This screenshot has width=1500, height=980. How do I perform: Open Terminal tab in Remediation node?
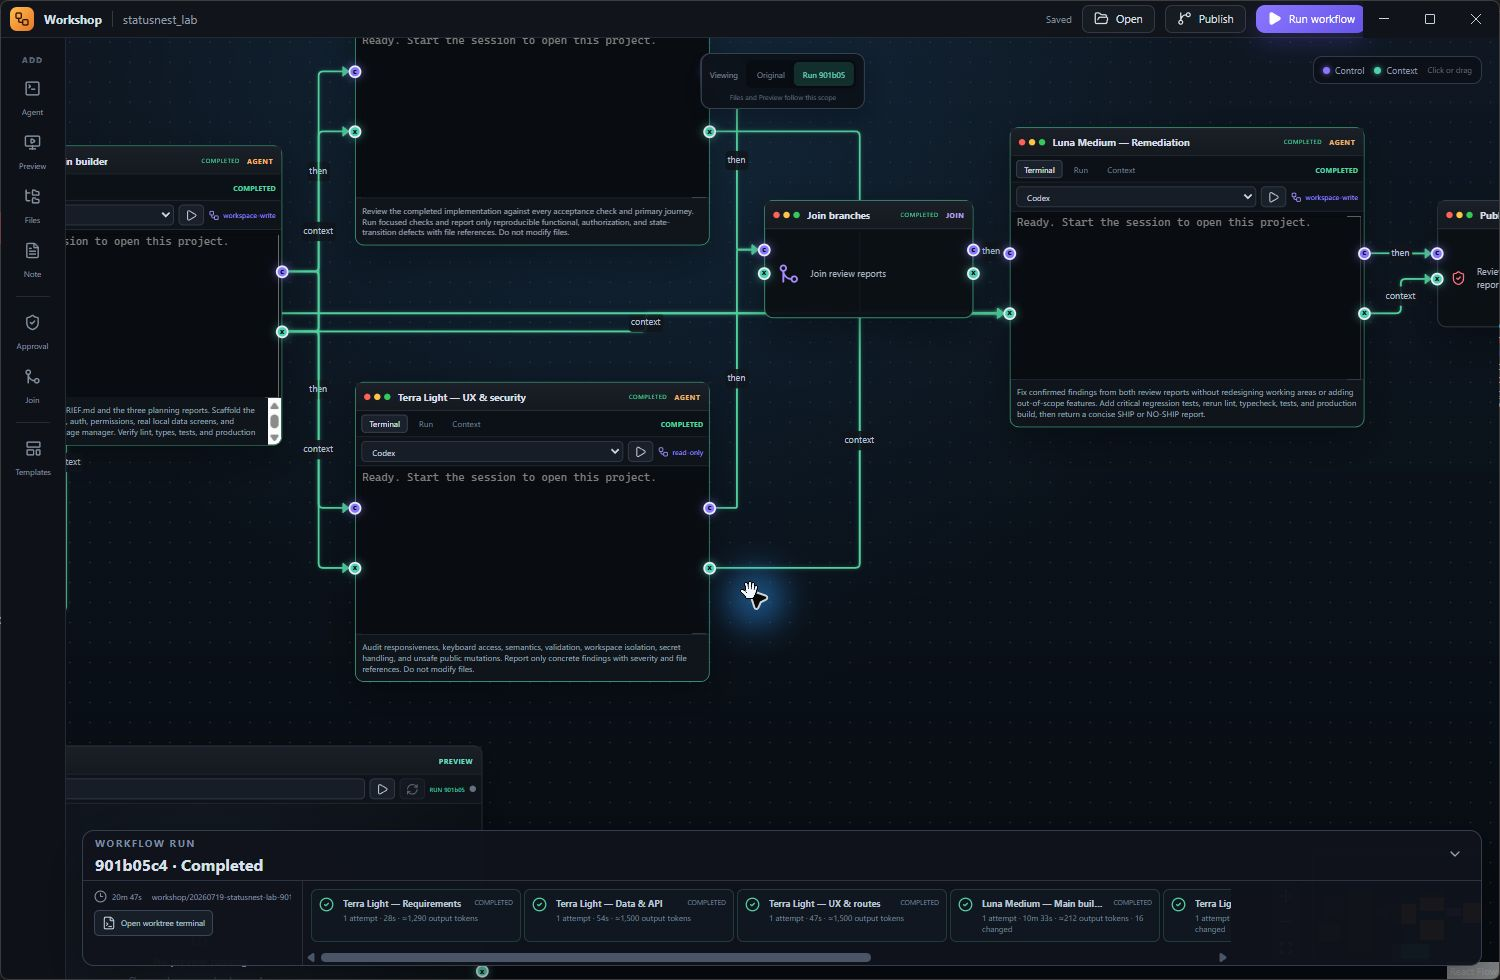click(1039, 170)
